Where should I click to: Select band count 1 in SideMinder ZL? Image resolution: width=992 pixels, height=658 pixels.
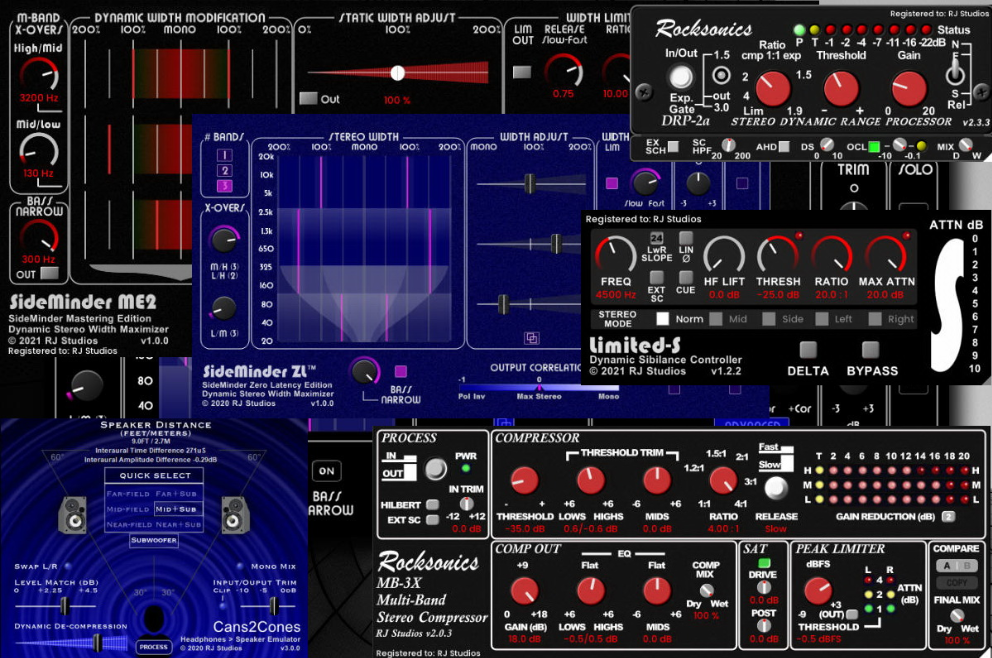click(225, 155)
